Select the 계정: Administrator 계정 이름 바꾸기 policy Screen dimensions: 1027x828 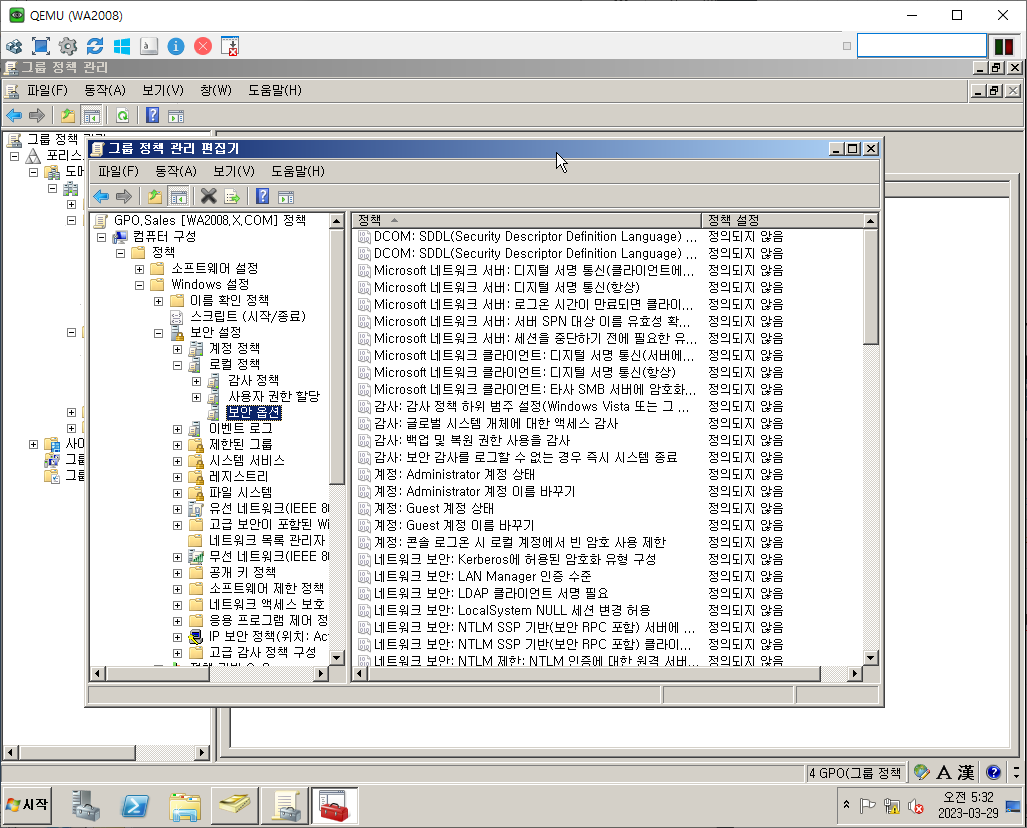point(474,491)
